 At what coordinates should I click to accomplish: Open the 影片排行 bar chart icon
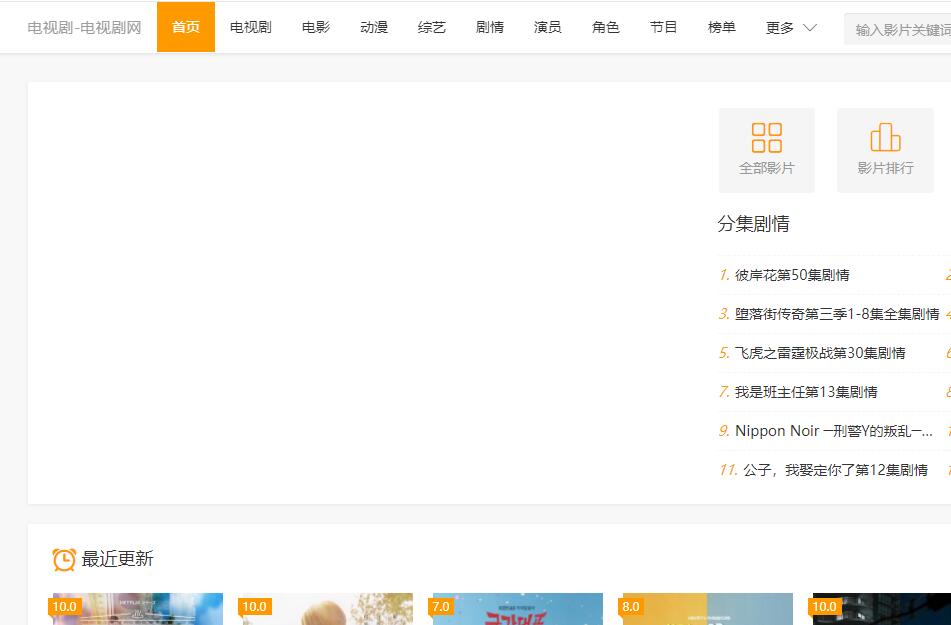point(885,138)
